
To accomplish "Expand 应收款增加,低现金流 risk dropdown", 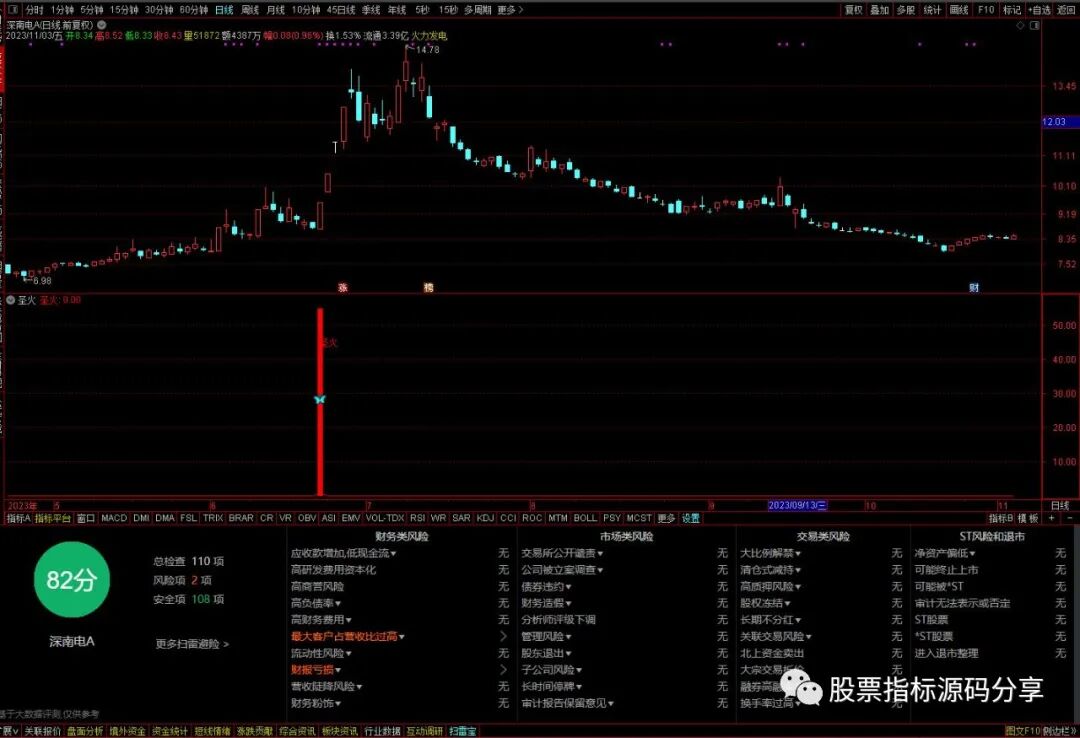I will 344,553.
